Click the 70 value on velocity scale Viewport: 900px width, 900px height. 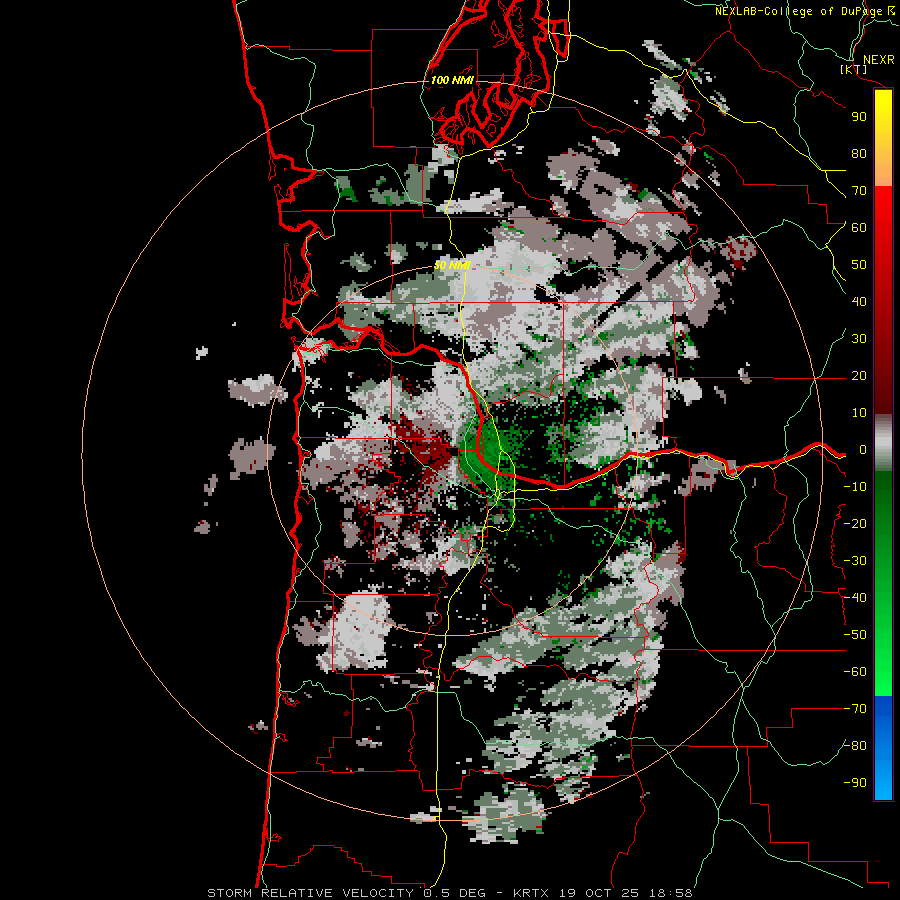(x=859, y=191)
